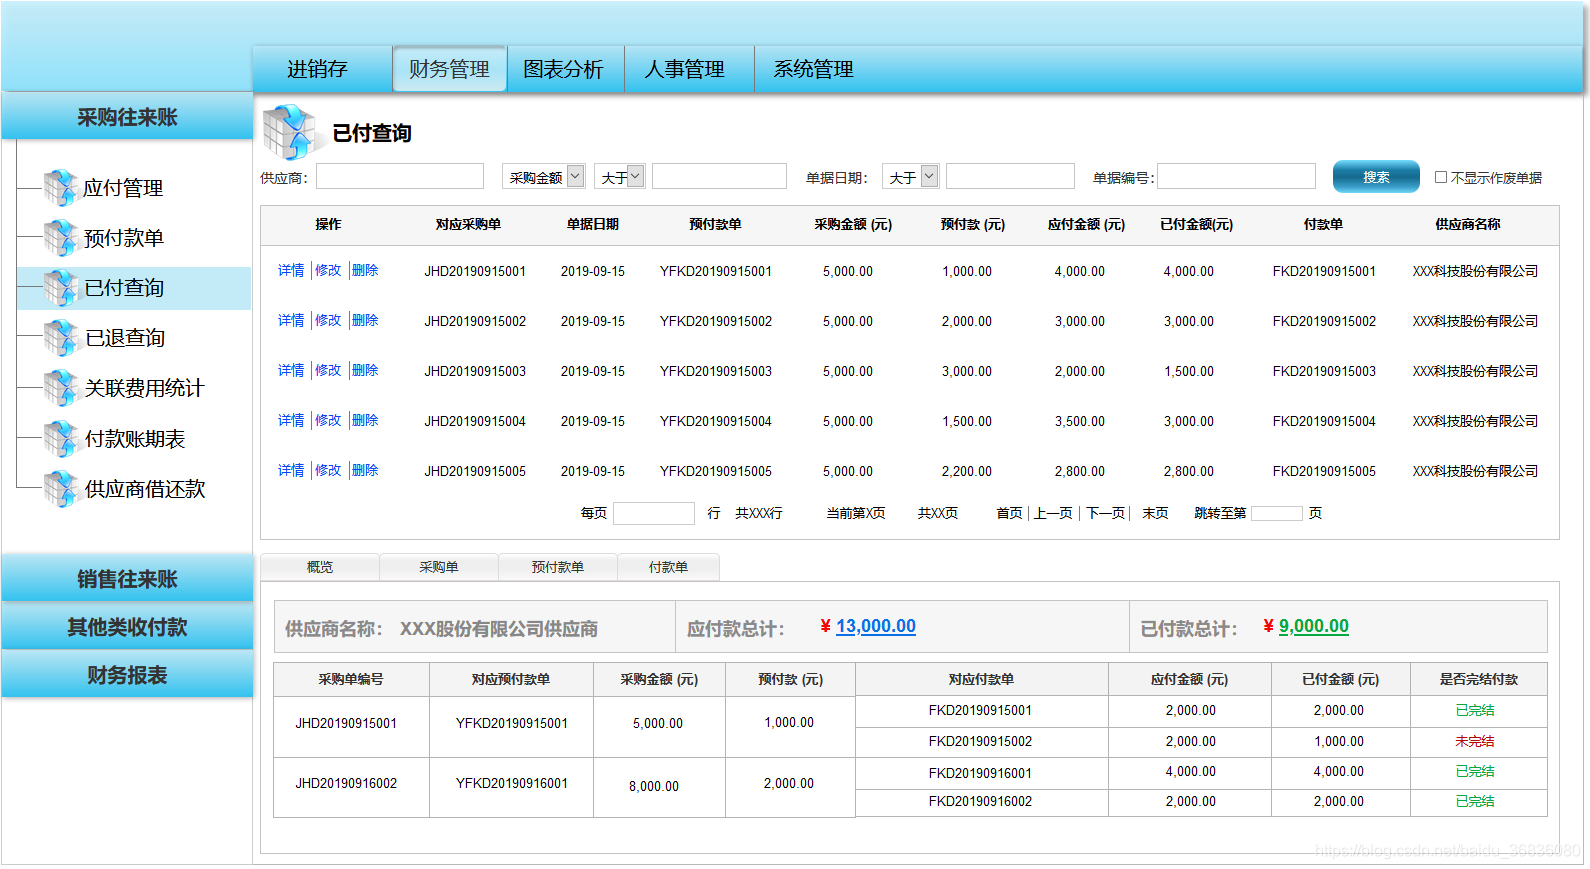Click the cube icon beside 应付管理
Viewport: 1590px width, 869px height.
[x=60, y=188]
